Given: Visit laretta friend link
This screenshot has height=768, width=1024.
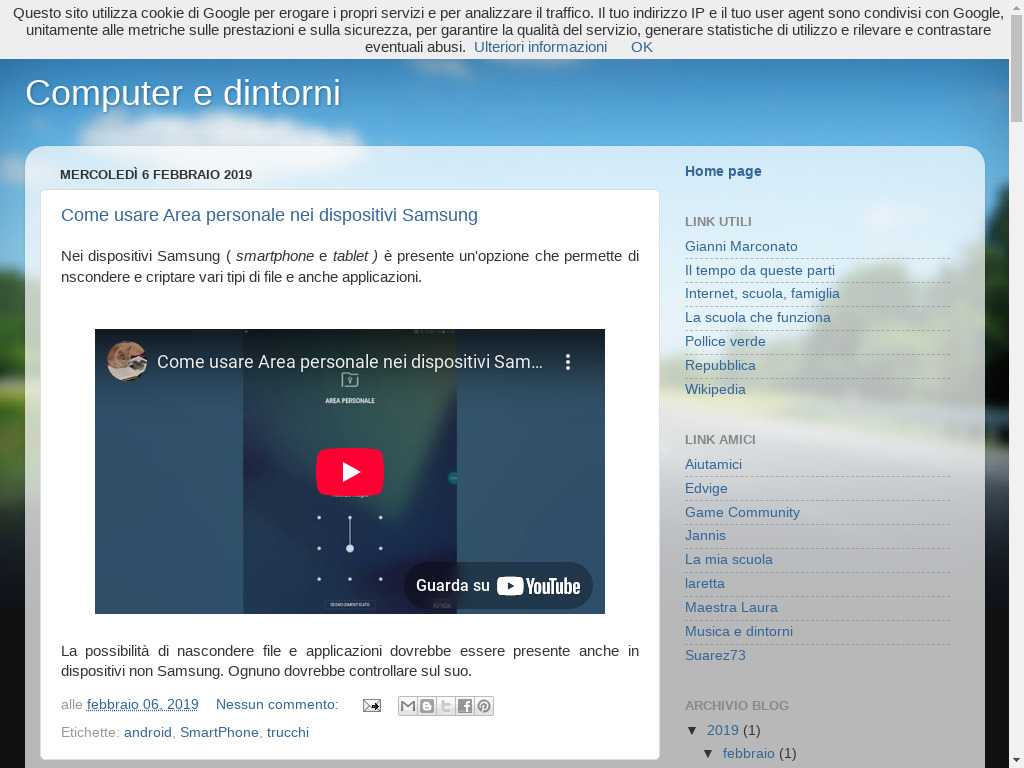Looking at the screenshot, I should click(x=705, y=584).
